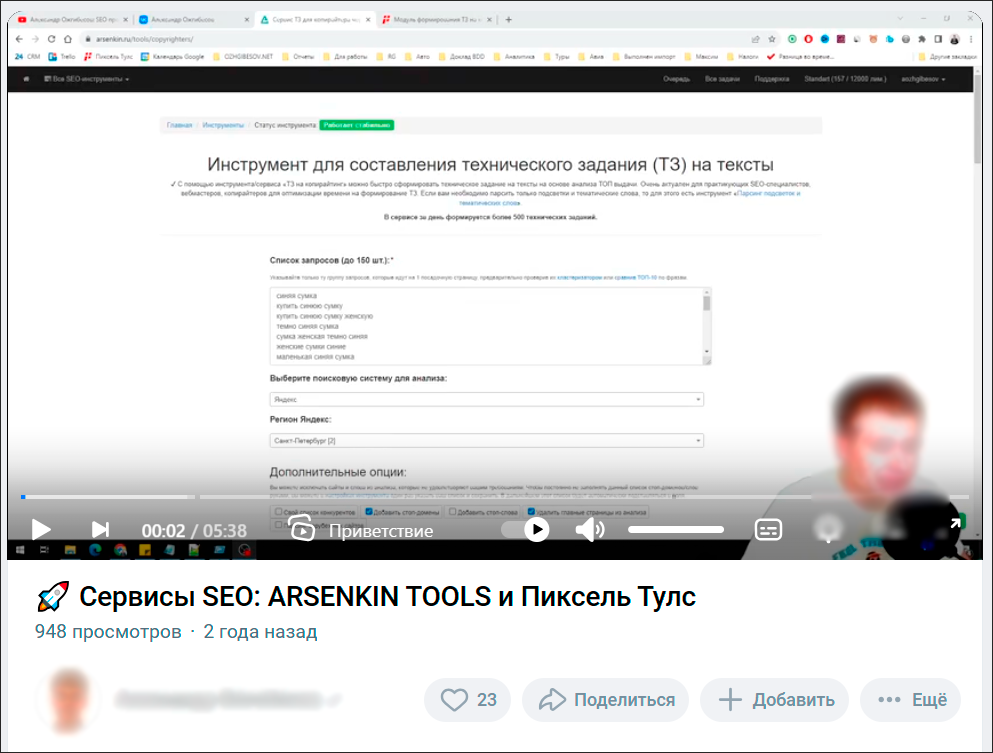Open the Поддержка menu item
Image resolution: width=993 pixels, height=753 pixels.
pos(771,79)
